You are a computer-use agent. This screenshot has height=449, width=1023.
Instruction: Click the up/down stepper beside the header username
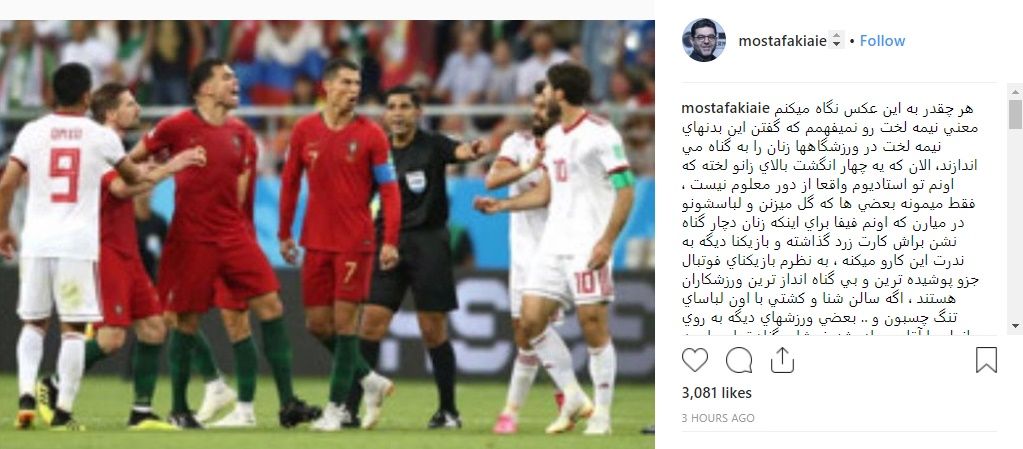[x=836, y=40]
